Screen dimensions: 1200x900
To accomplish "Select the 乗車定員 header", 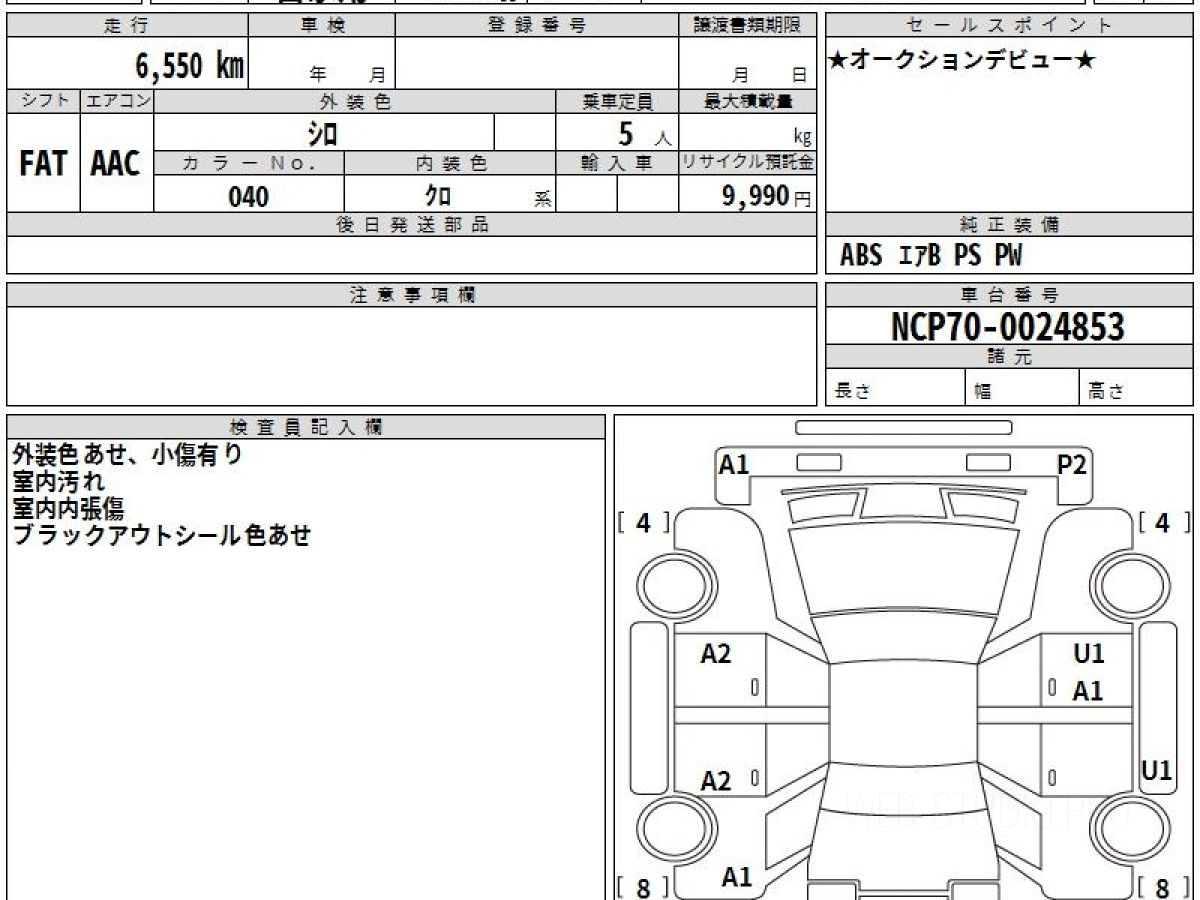I will click(617, 101).
